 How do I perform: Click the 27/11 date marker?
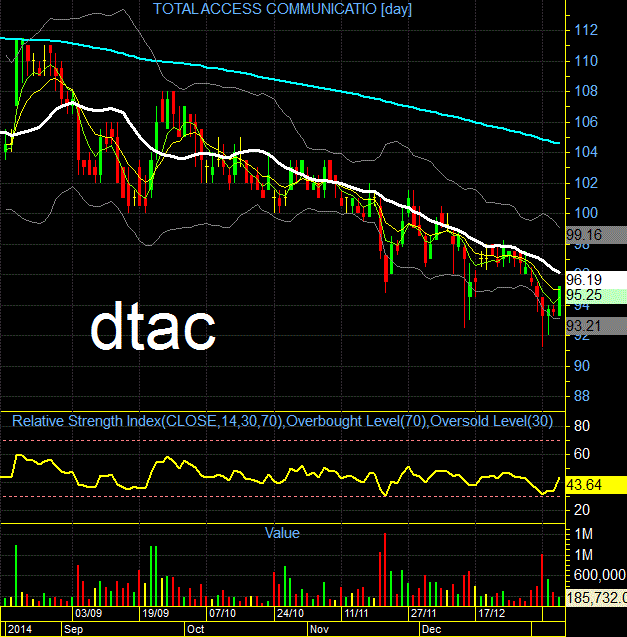423,613
